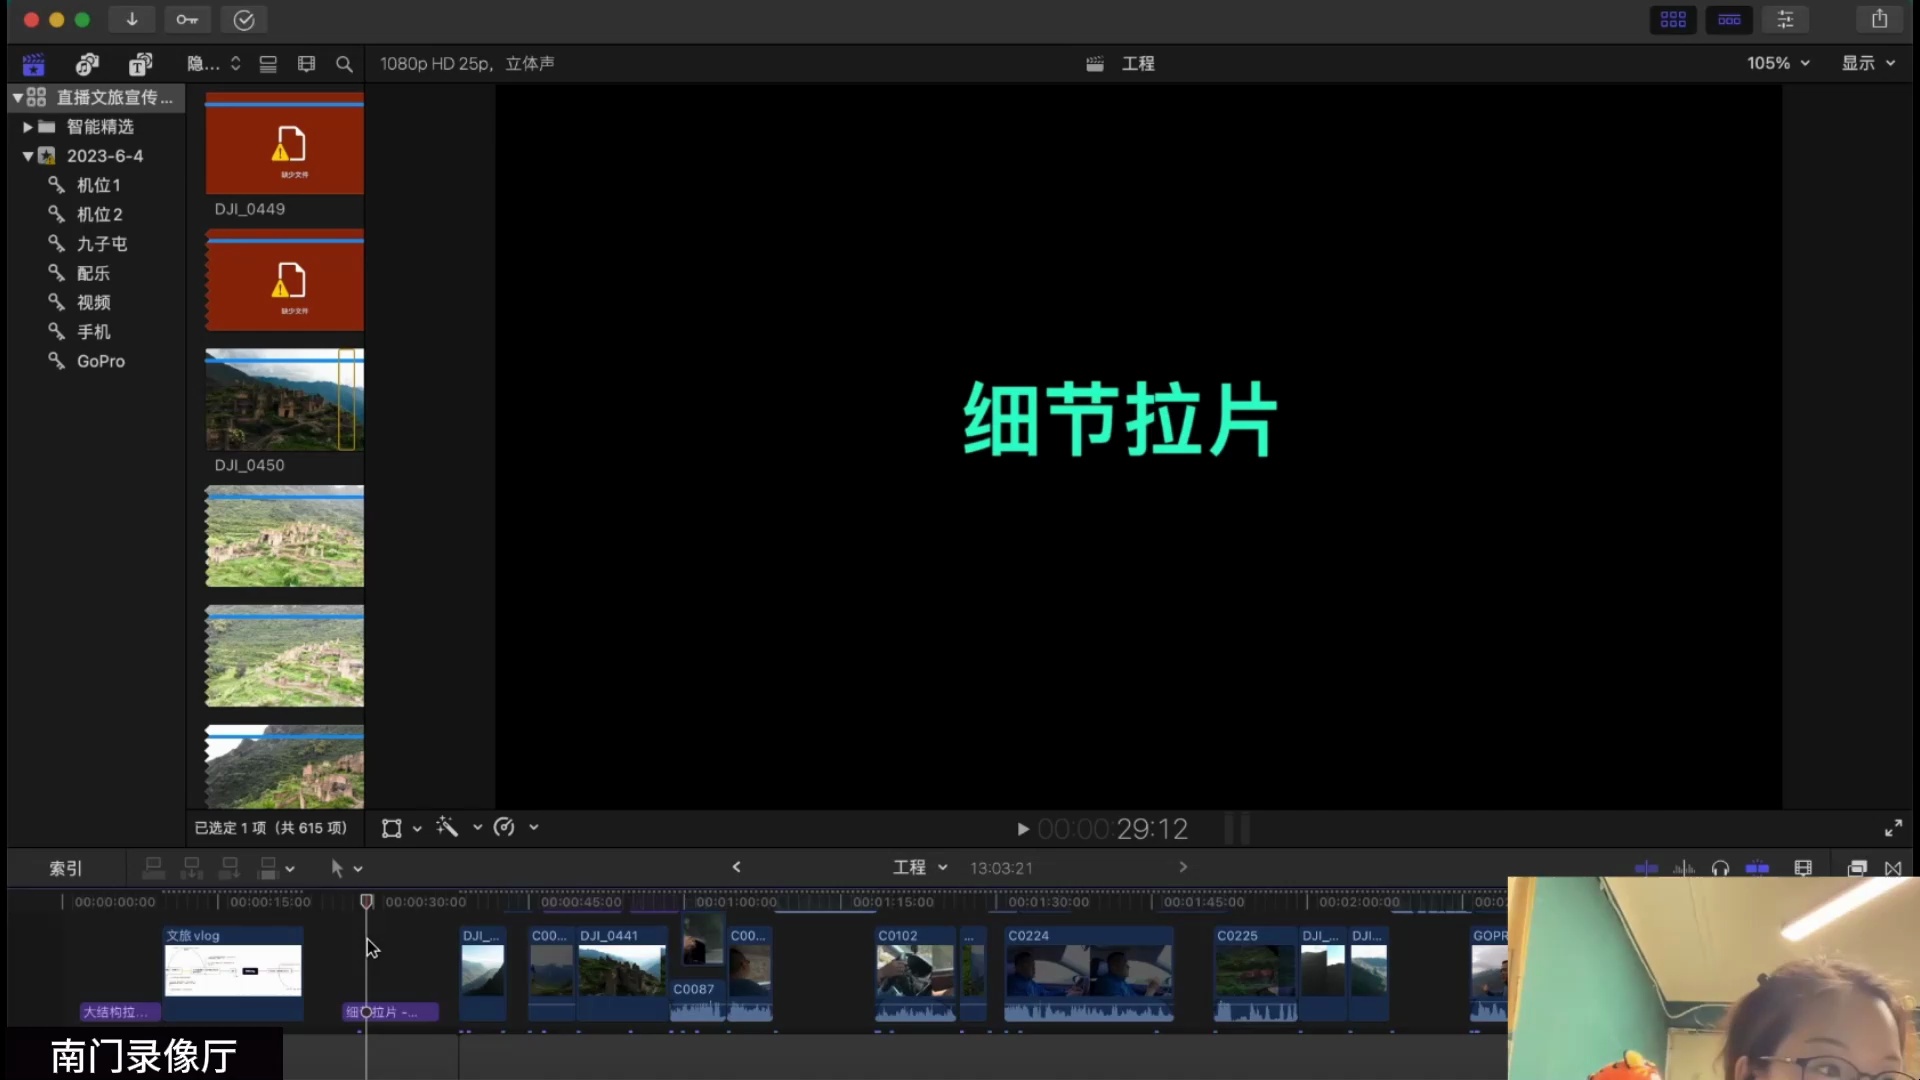The image size is (1920, 1080).
Task: Select the 配乐 keyword collection
Action: (93, 273)
